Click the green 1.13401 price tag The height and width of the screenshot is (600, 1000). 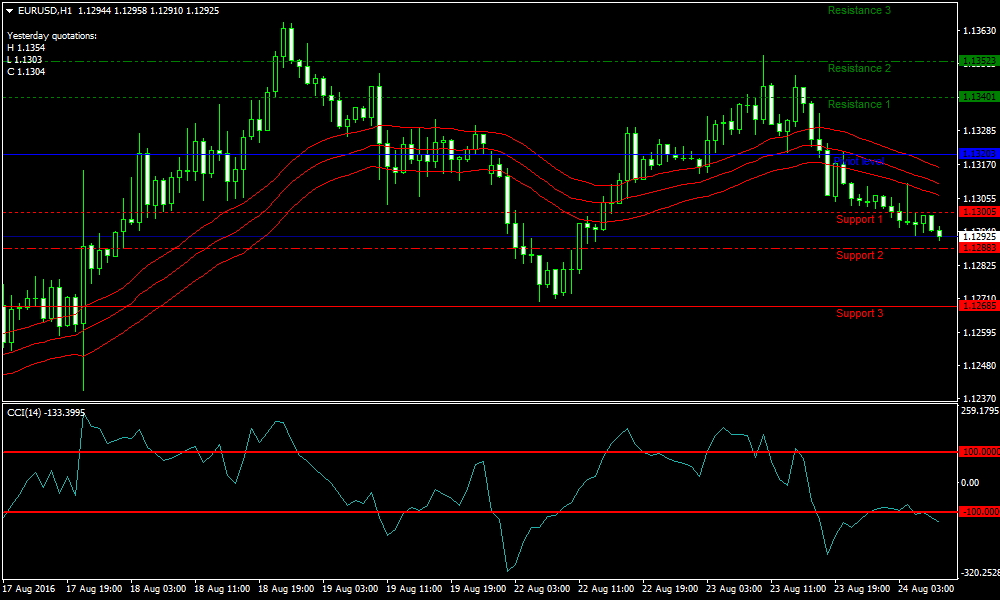(x=977, y=97)
